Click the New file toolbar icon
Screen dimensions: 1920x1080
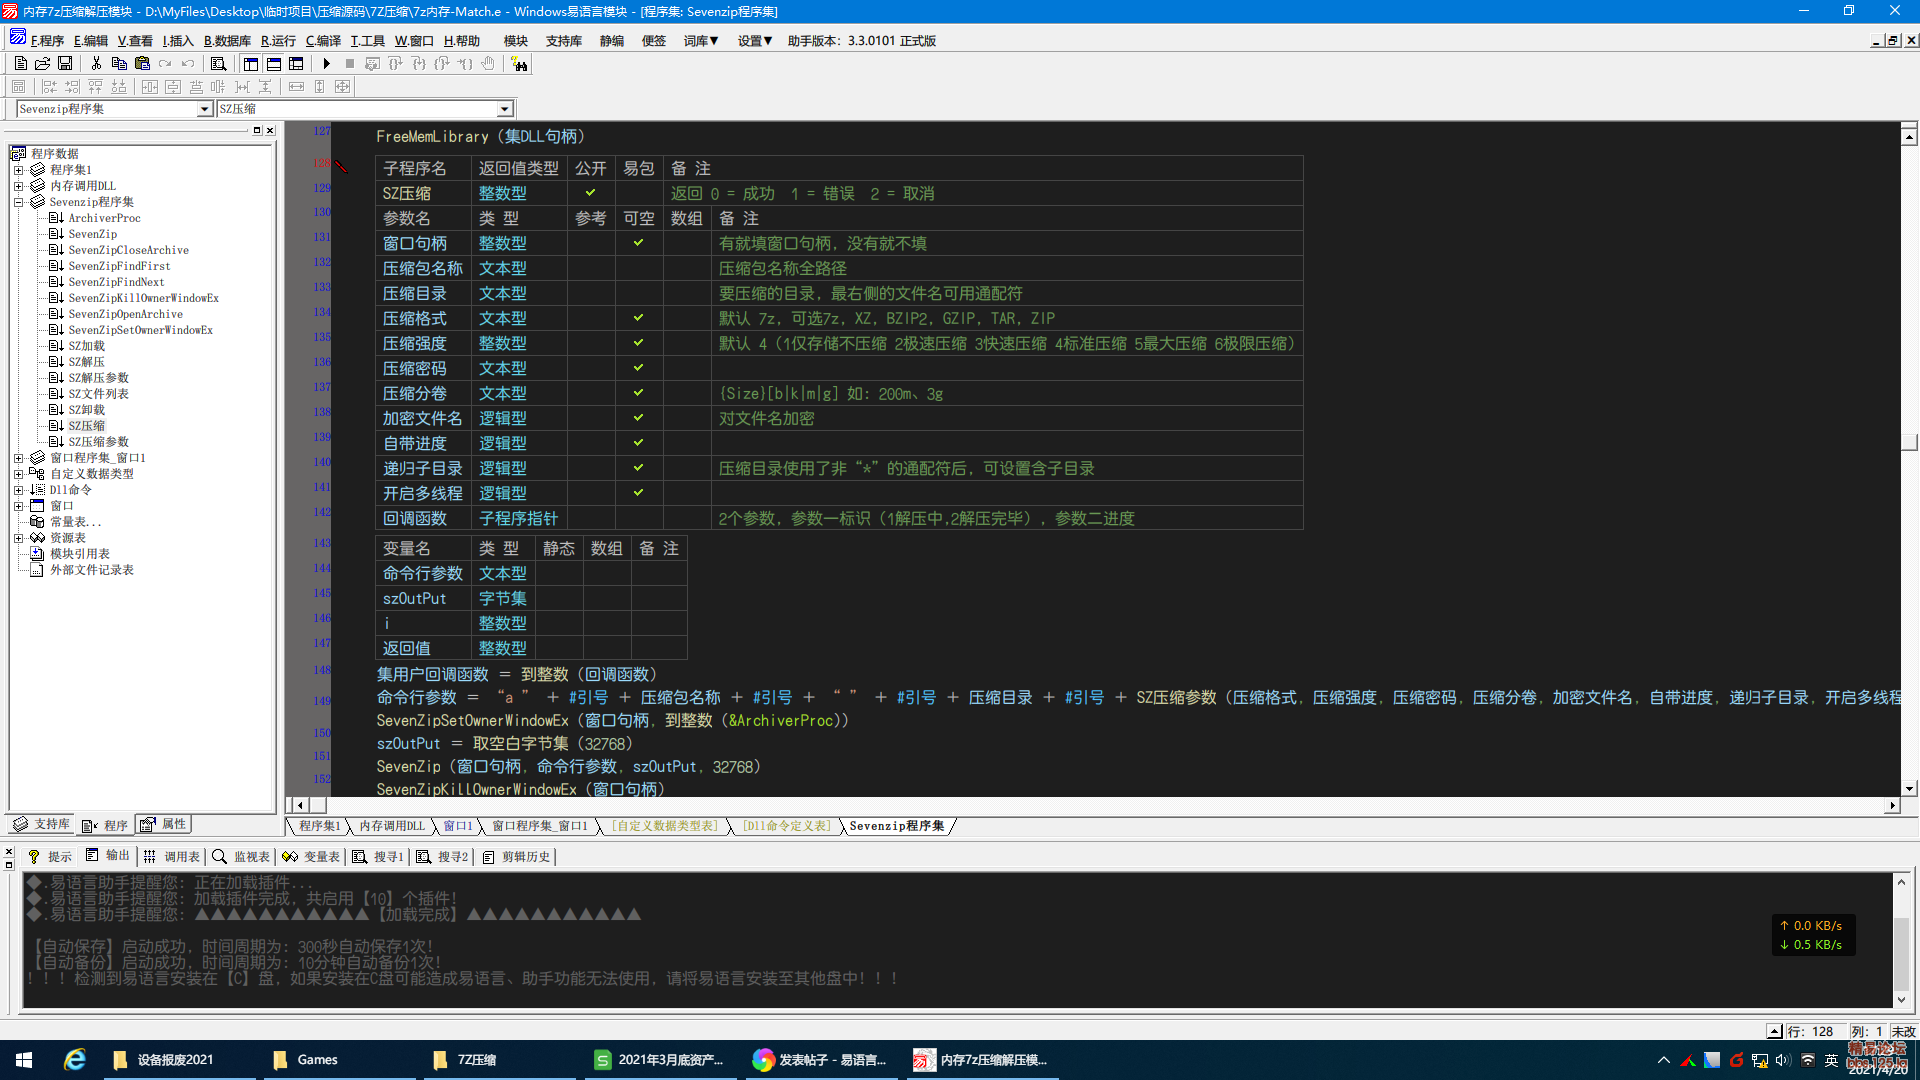coord(20,63)
